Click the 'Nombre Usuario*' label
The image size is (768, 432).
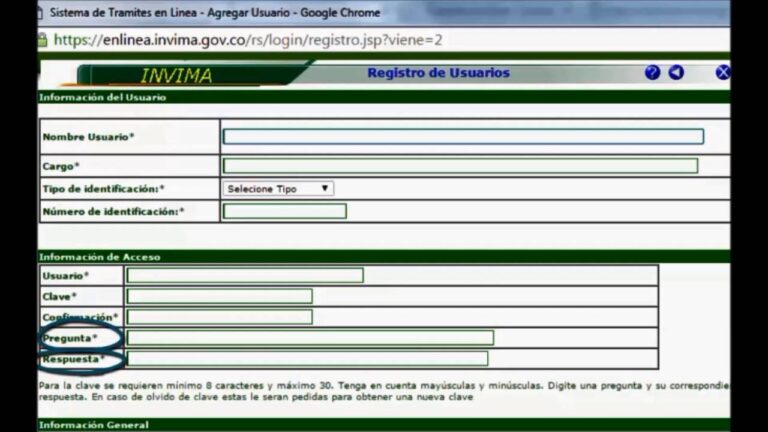pos(89,137)
